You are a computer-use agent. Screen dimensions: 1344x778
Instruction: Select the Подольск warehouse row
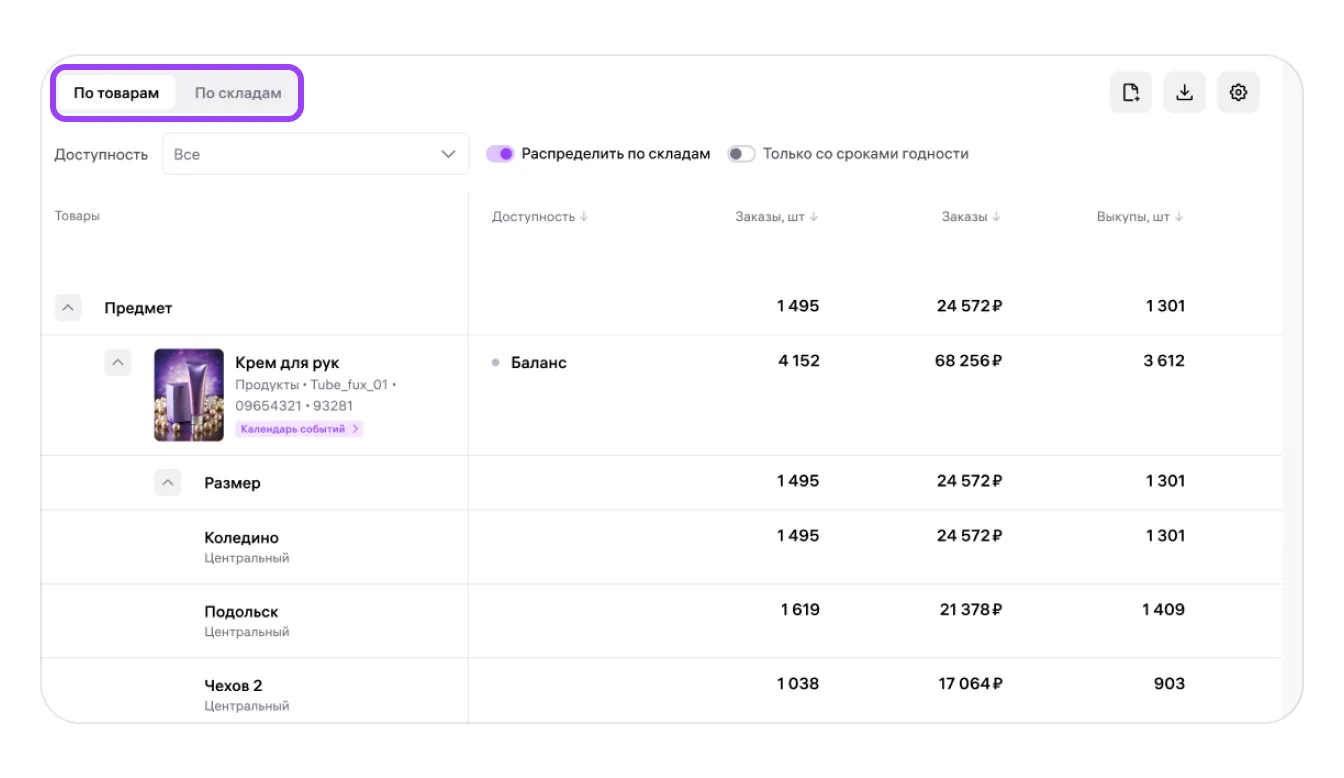point(241,612)
